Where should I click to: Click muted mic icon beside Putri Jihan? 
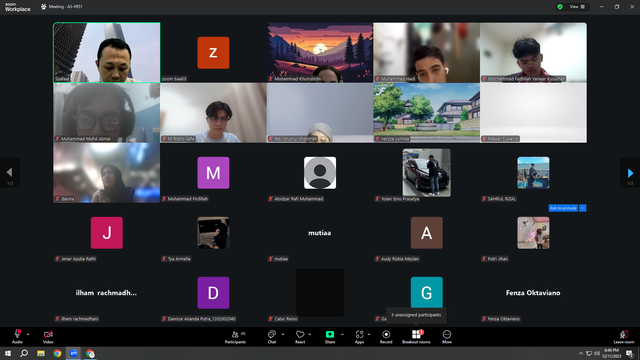pos(484,259)
